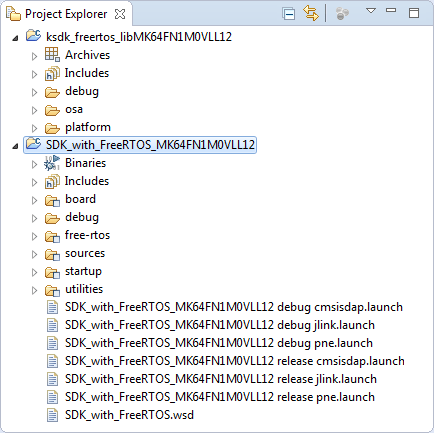
Task: Close the Project Explorer tab
Action: 120,14
